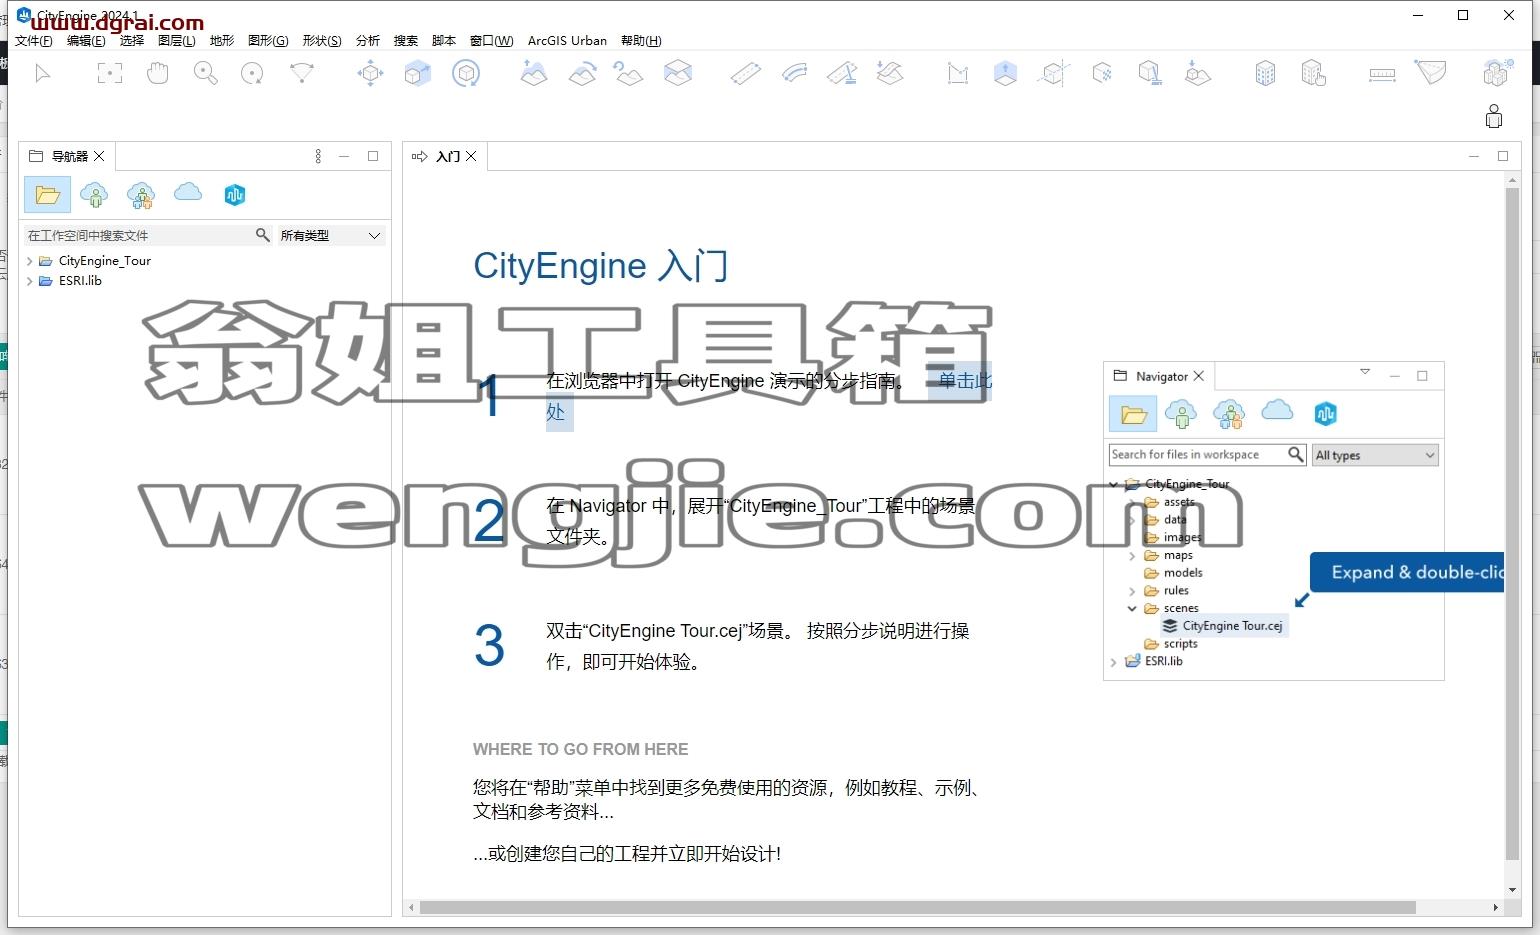1540x935 pixels.
Task: Open the 编辑(E) menu
Action: tap(86, 41)
